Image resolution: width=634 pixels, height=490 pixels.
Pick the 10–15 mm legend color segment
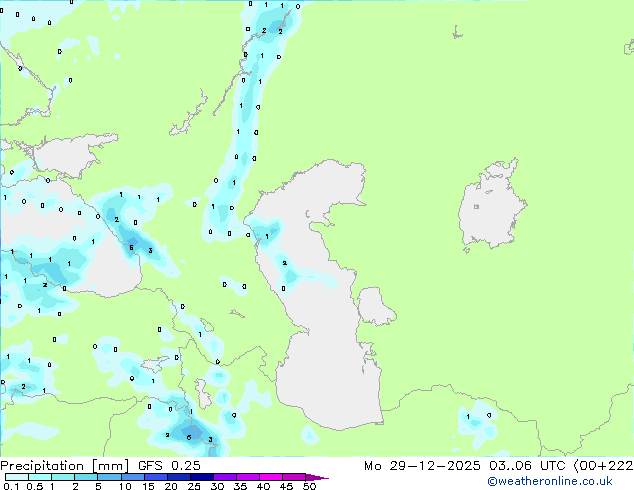click(133, 477)
